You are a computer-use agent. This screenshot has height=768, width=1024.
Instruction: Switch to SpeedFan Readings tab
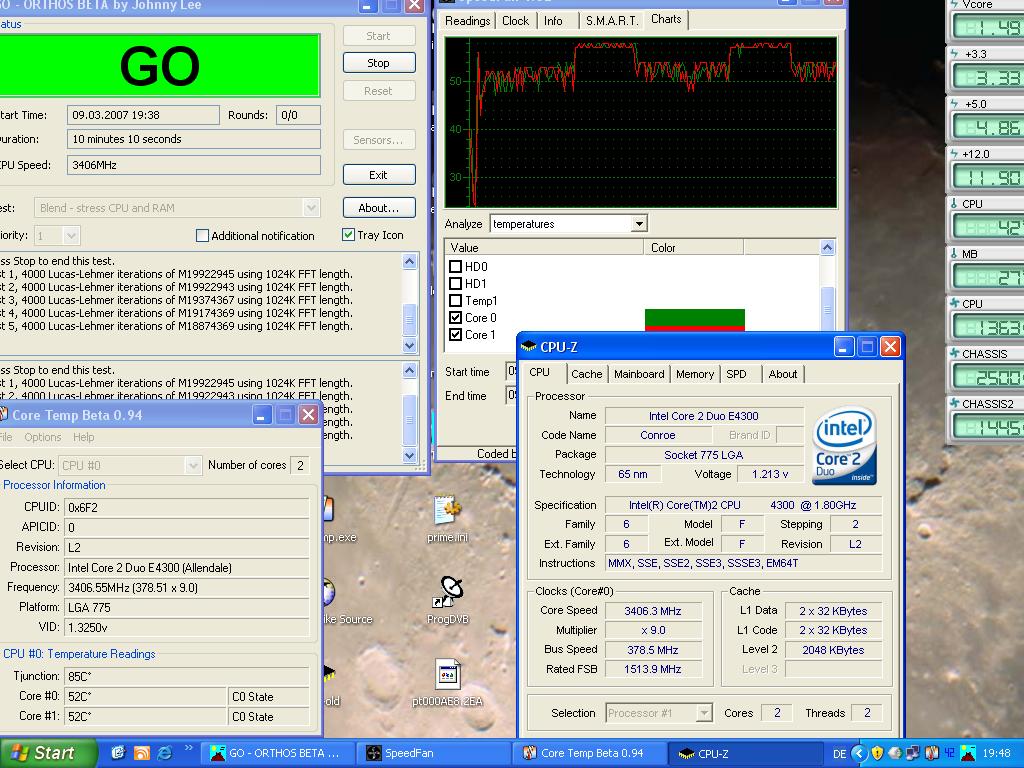coord(468,21)
